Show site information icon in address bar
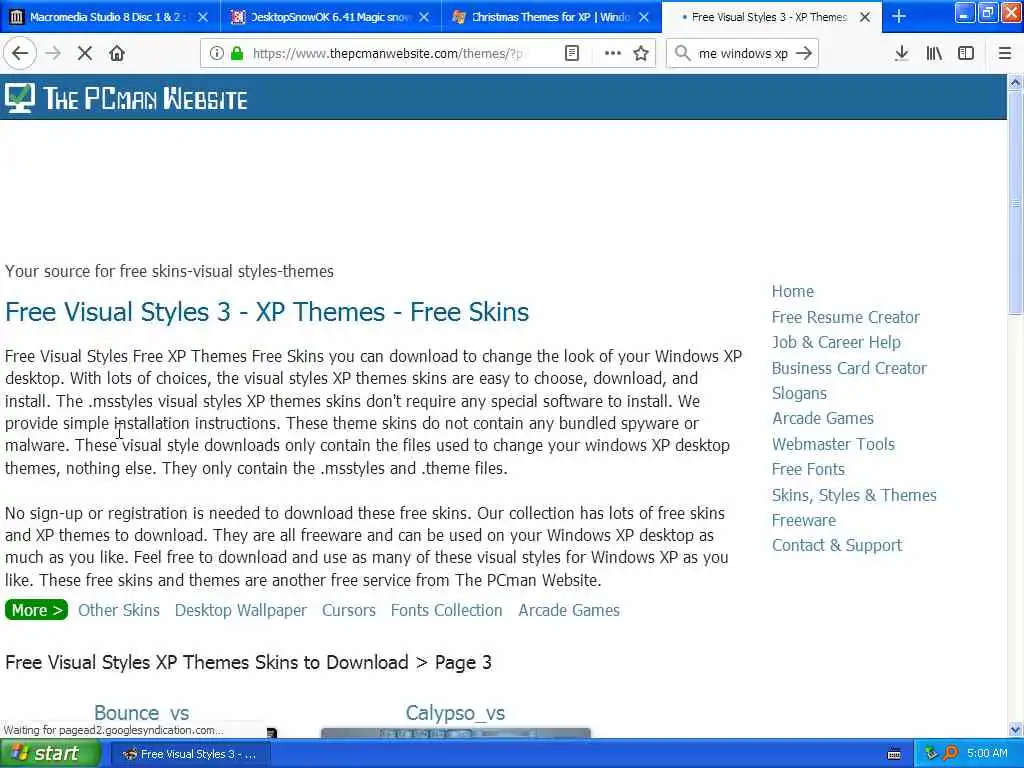Image resolution: width=1024 pixels, height=768 pixels. tap(216, 54)
